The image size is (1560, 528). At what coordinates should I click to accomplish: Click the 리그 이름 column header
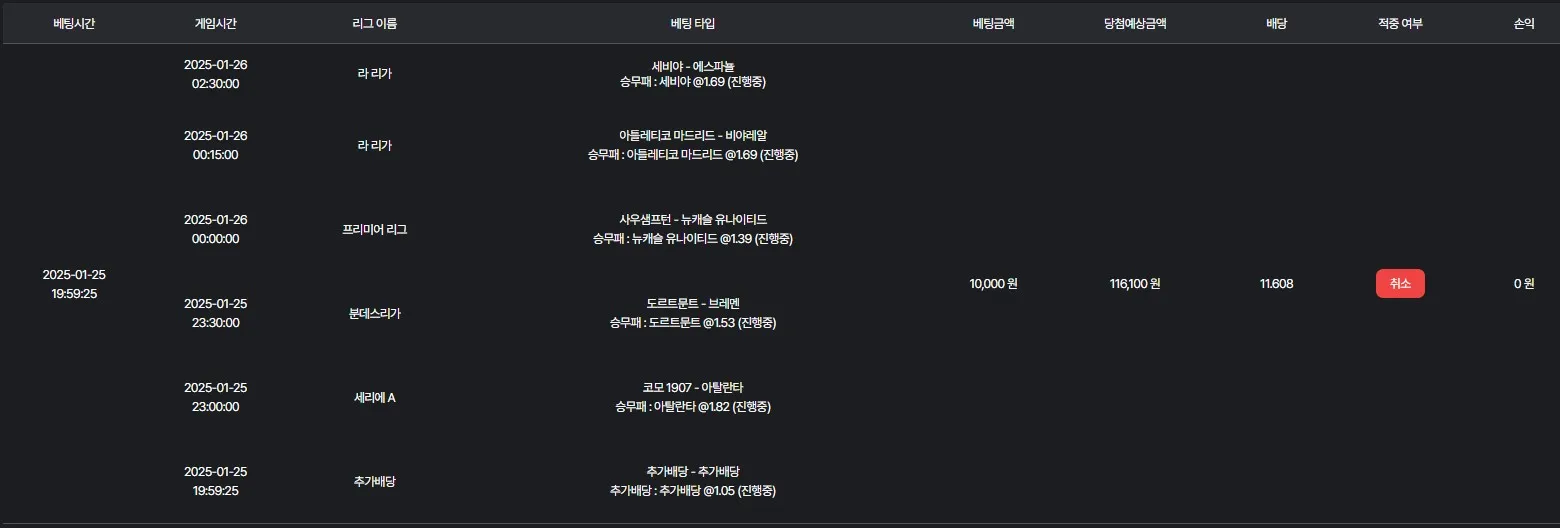click(375, 23)
